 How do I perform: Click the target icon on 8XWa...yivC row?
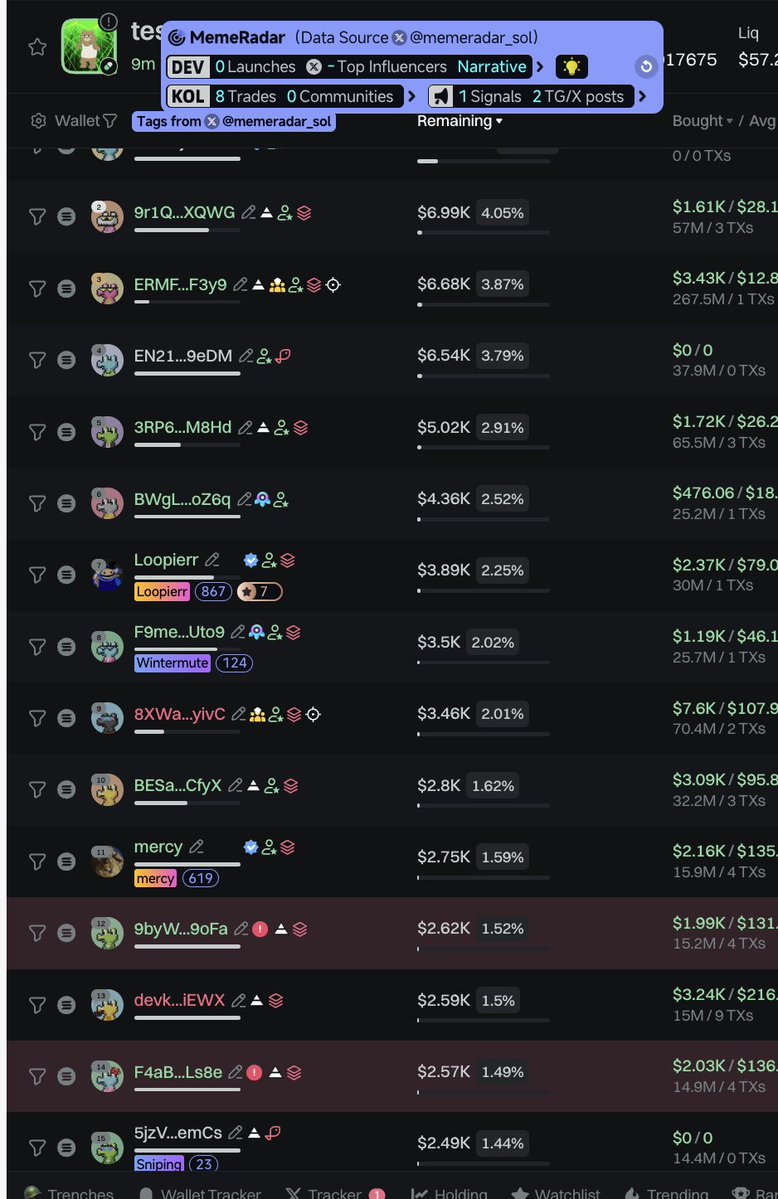pyautogui.click(x=313, y=714)
